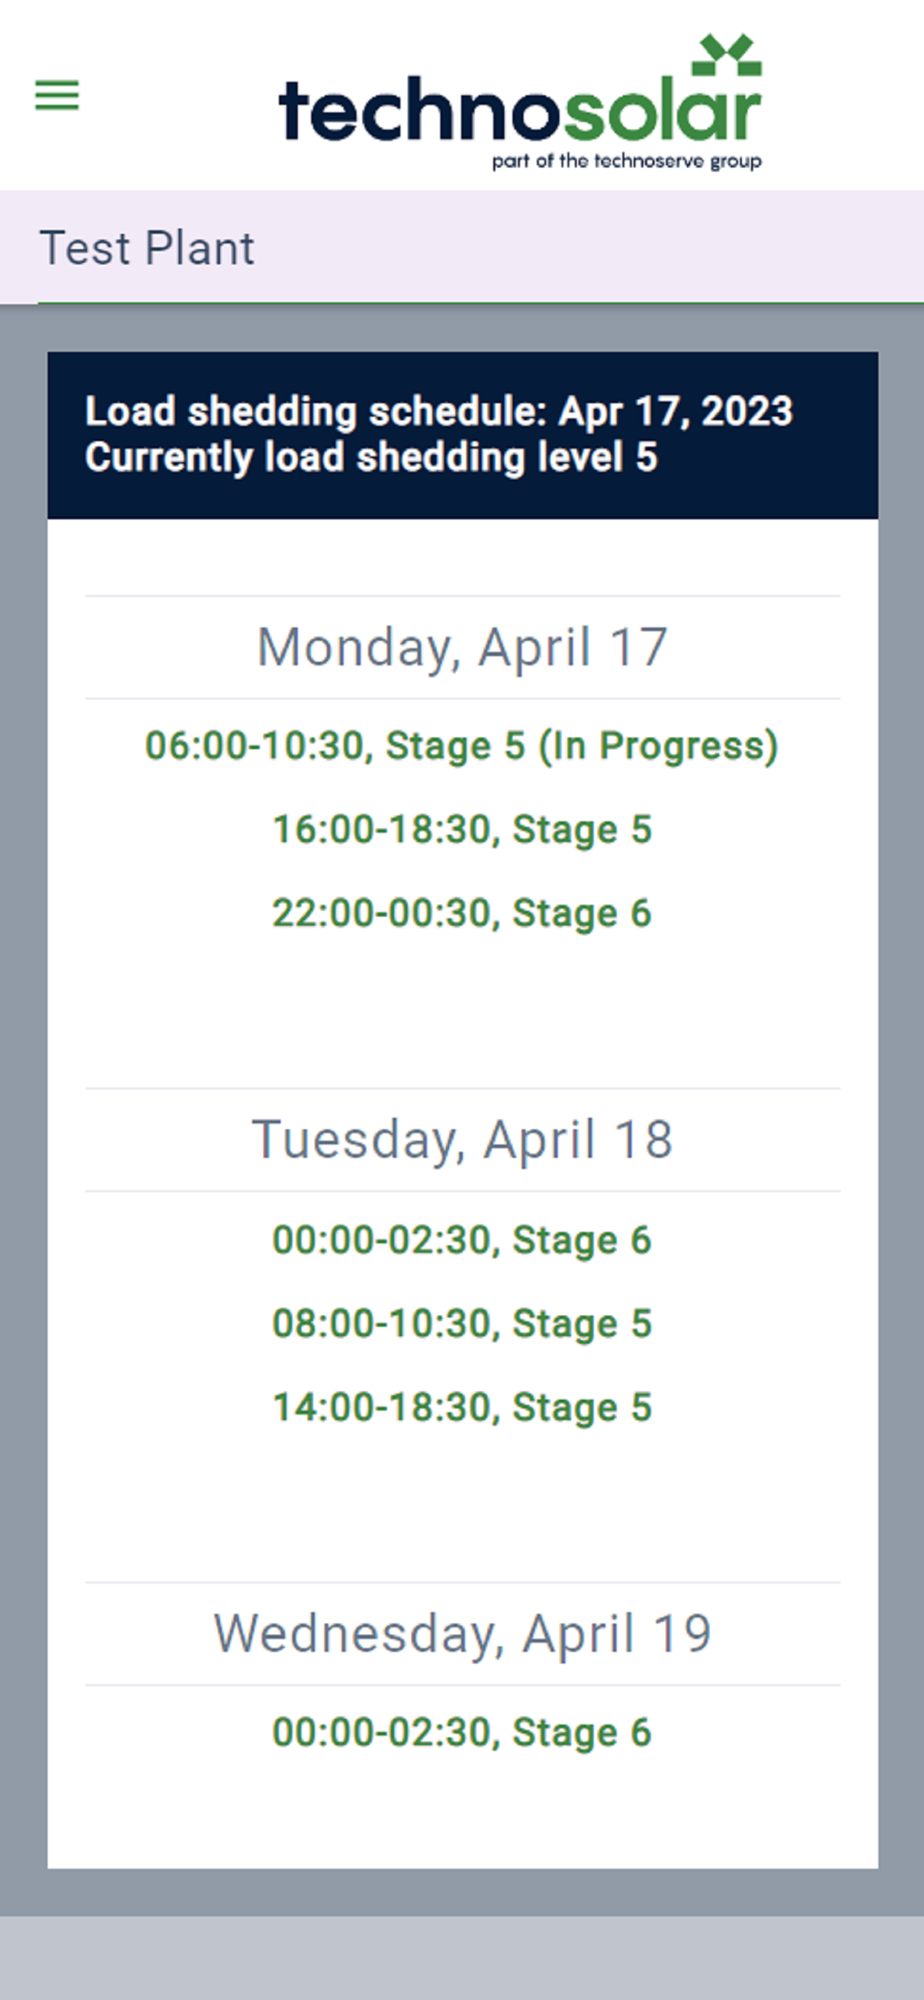The height and width of the screenshot is (2000, 924).
Task: Click 'Currently load shedding level 5' text
Action: [x=371, y=458]
